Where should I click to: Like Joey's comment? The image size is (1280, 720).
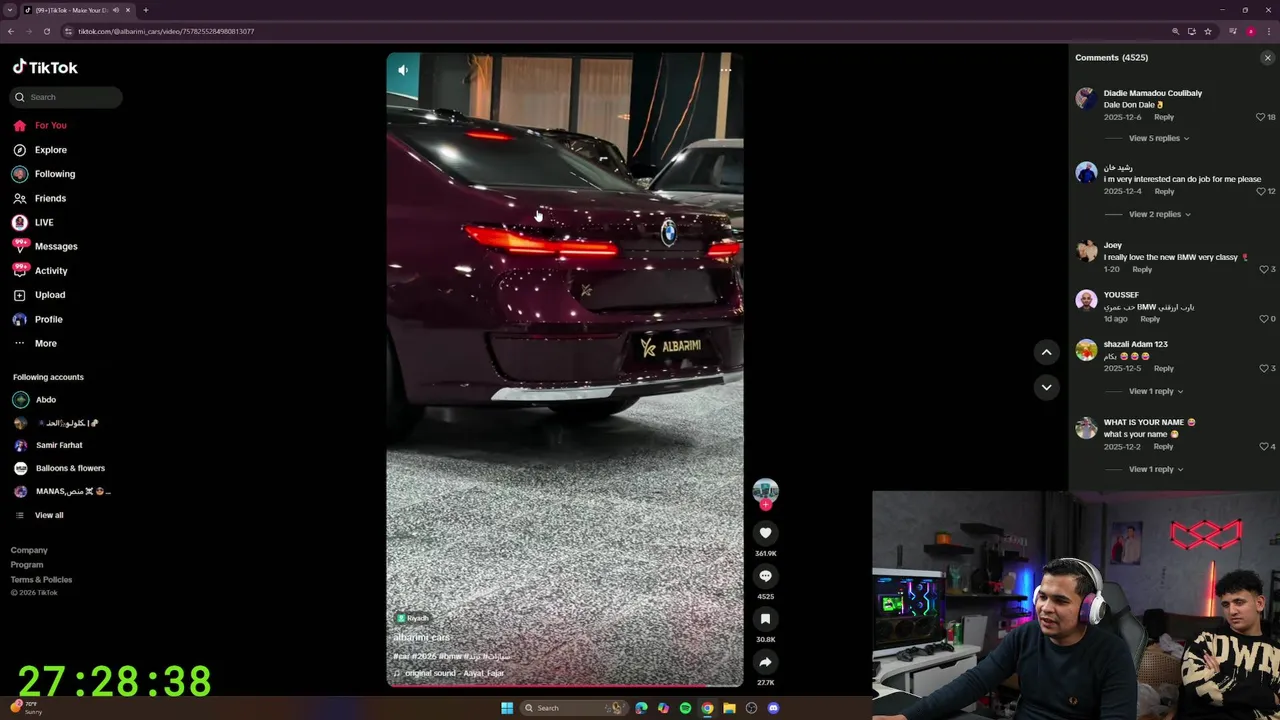(x=1264, y=269)
